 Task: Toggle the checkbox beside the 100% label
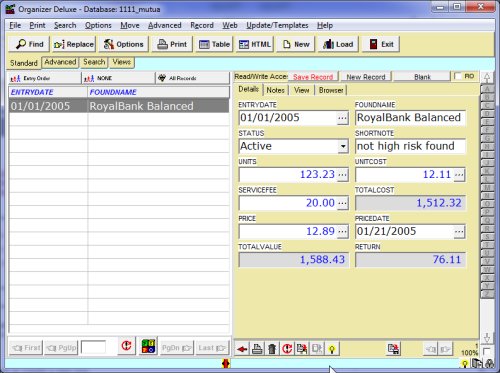click(x=486, y=351)
